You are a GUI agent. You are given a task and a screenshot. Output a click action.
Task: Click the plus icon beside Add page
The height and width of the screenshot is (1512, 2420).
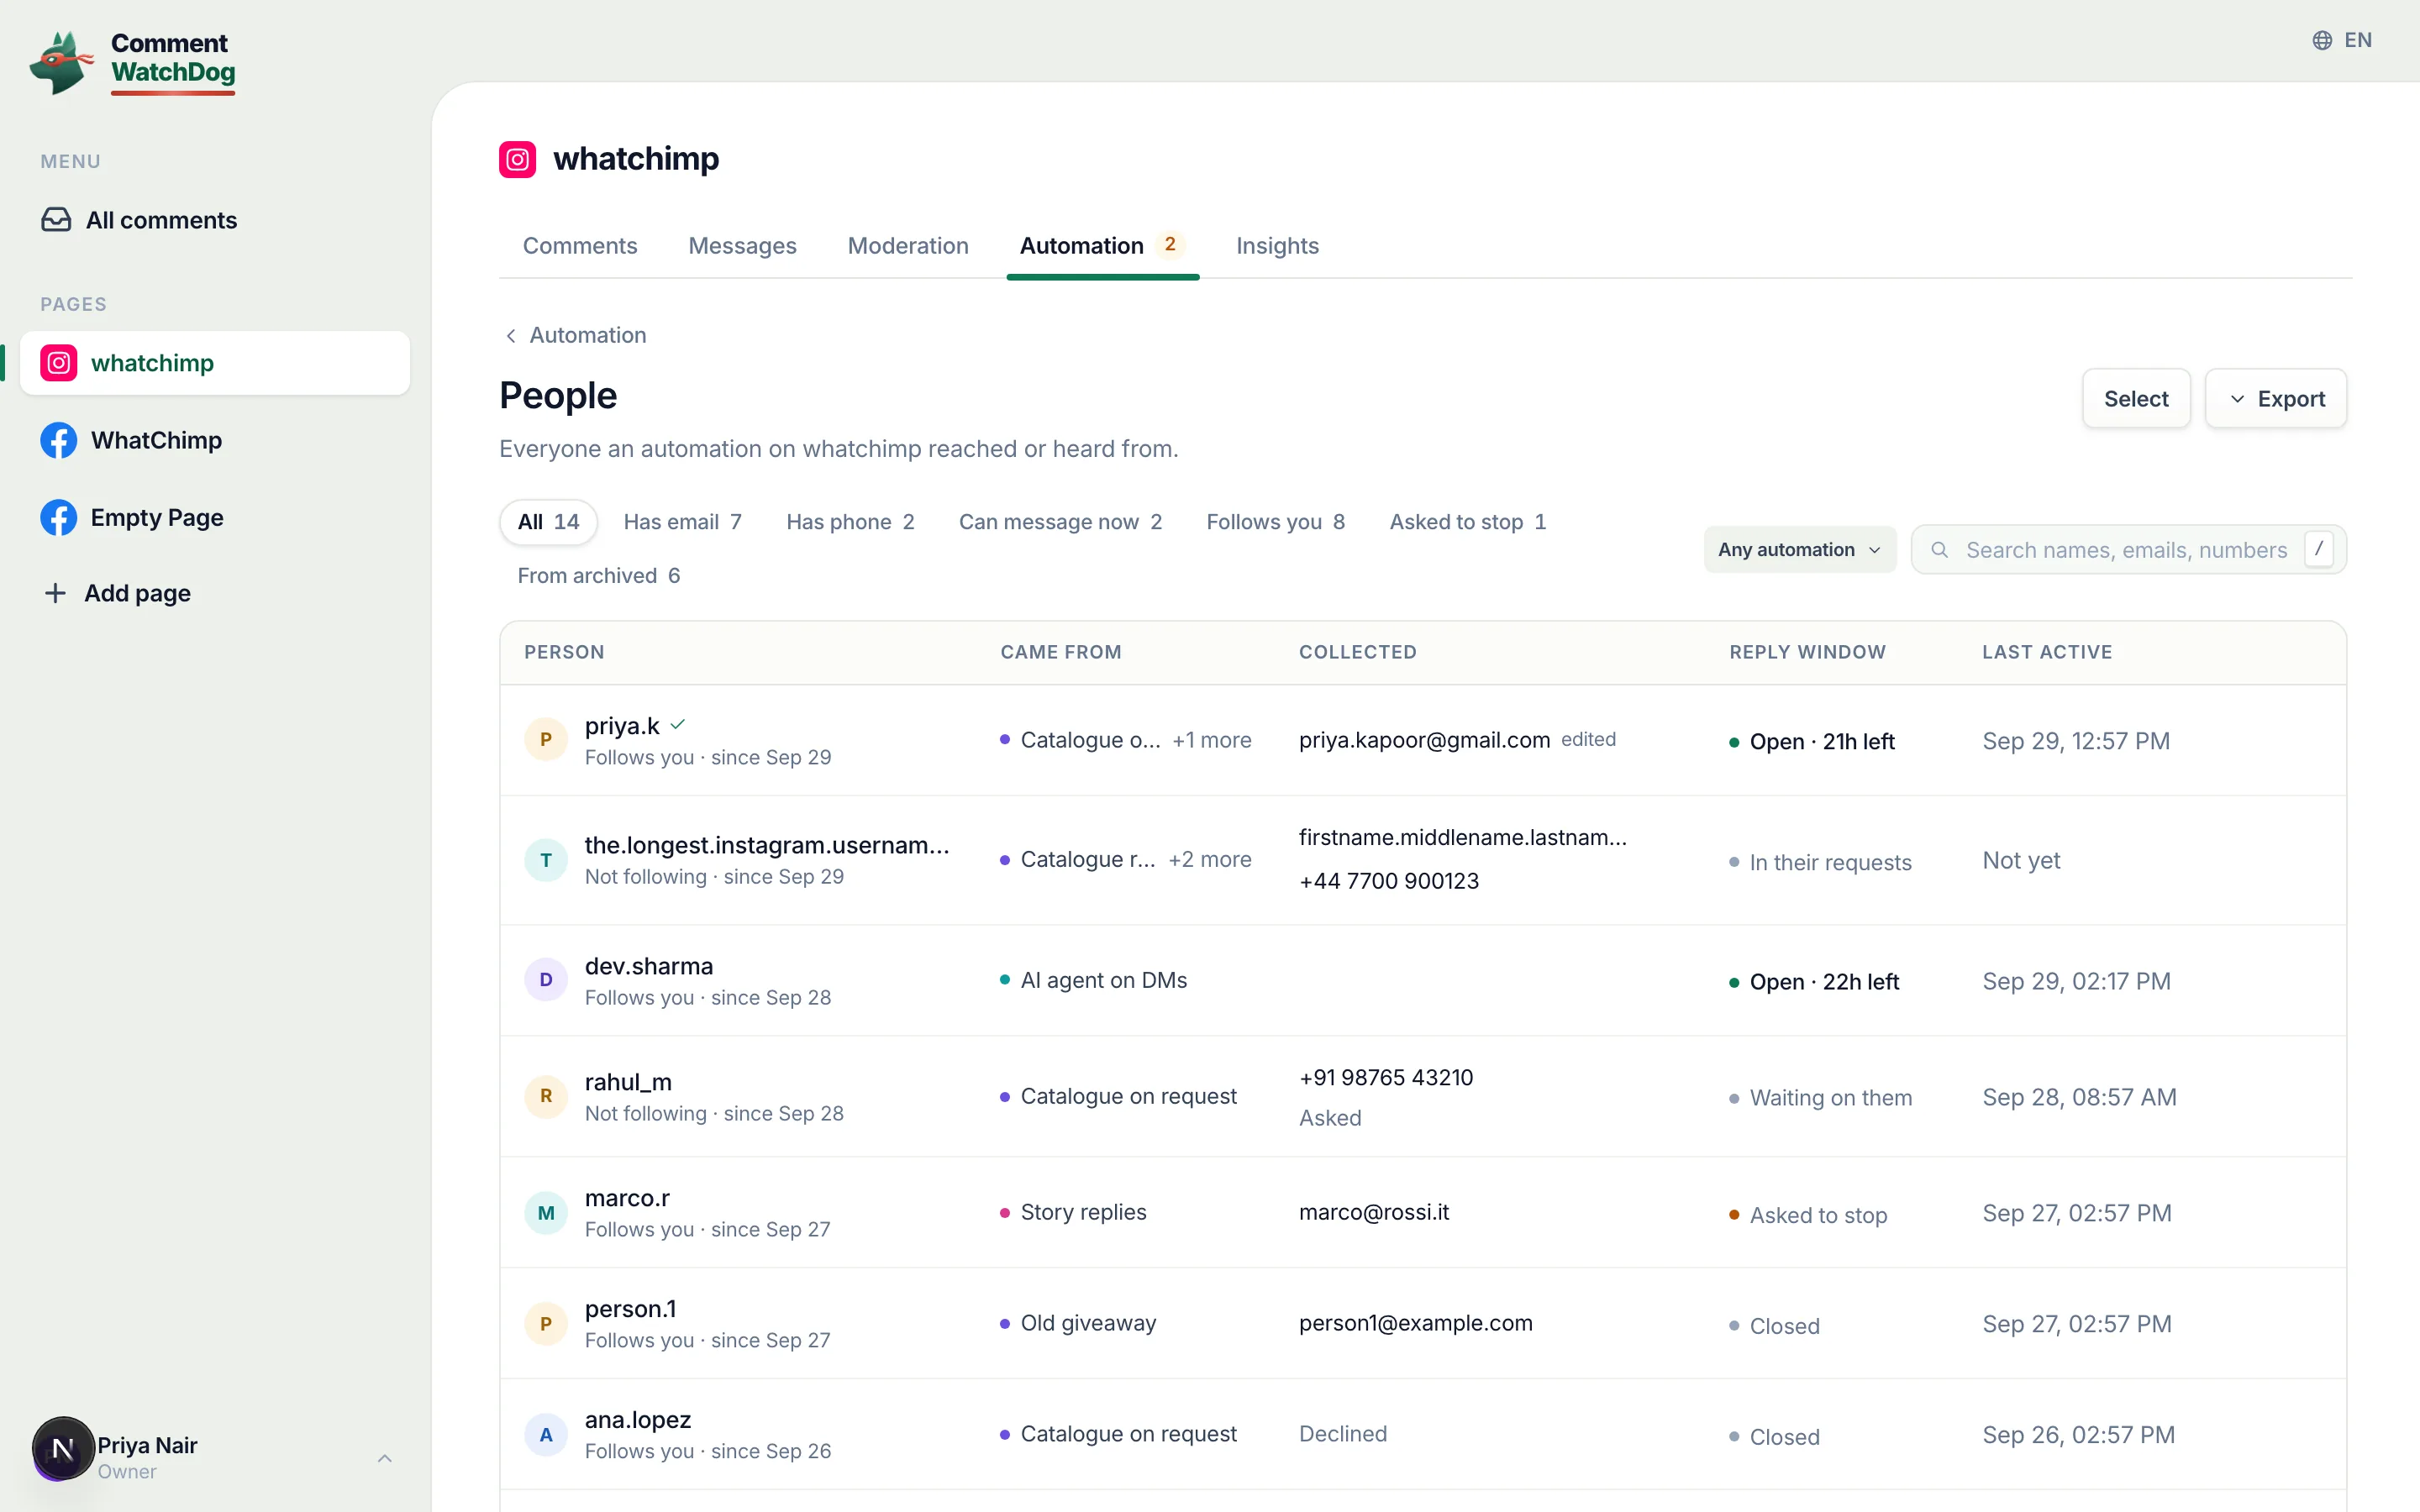(56, 593)
